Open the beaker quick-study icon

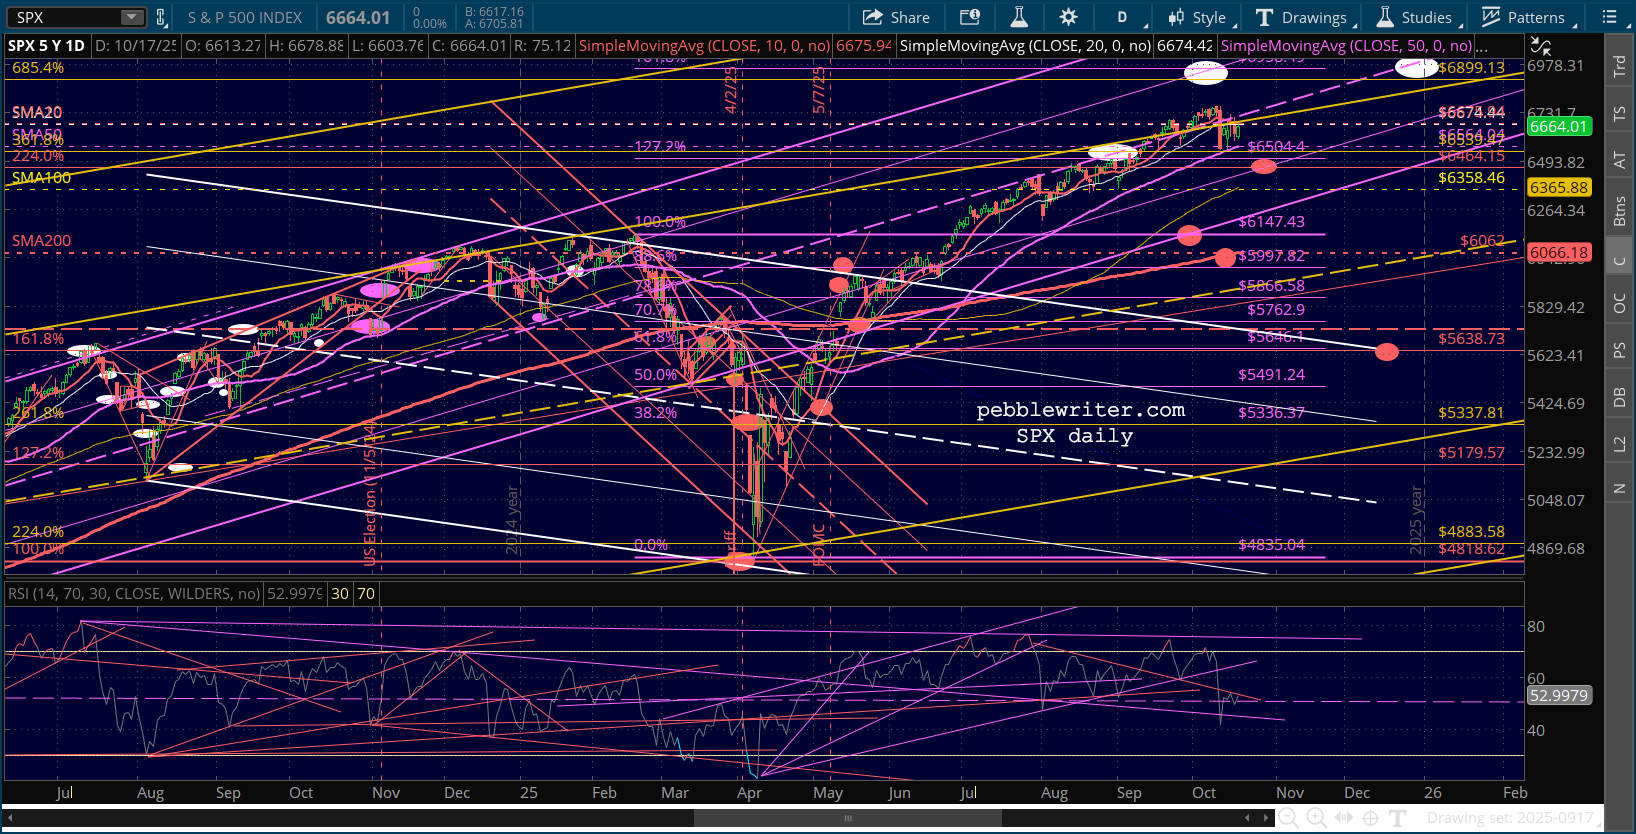1019,17
